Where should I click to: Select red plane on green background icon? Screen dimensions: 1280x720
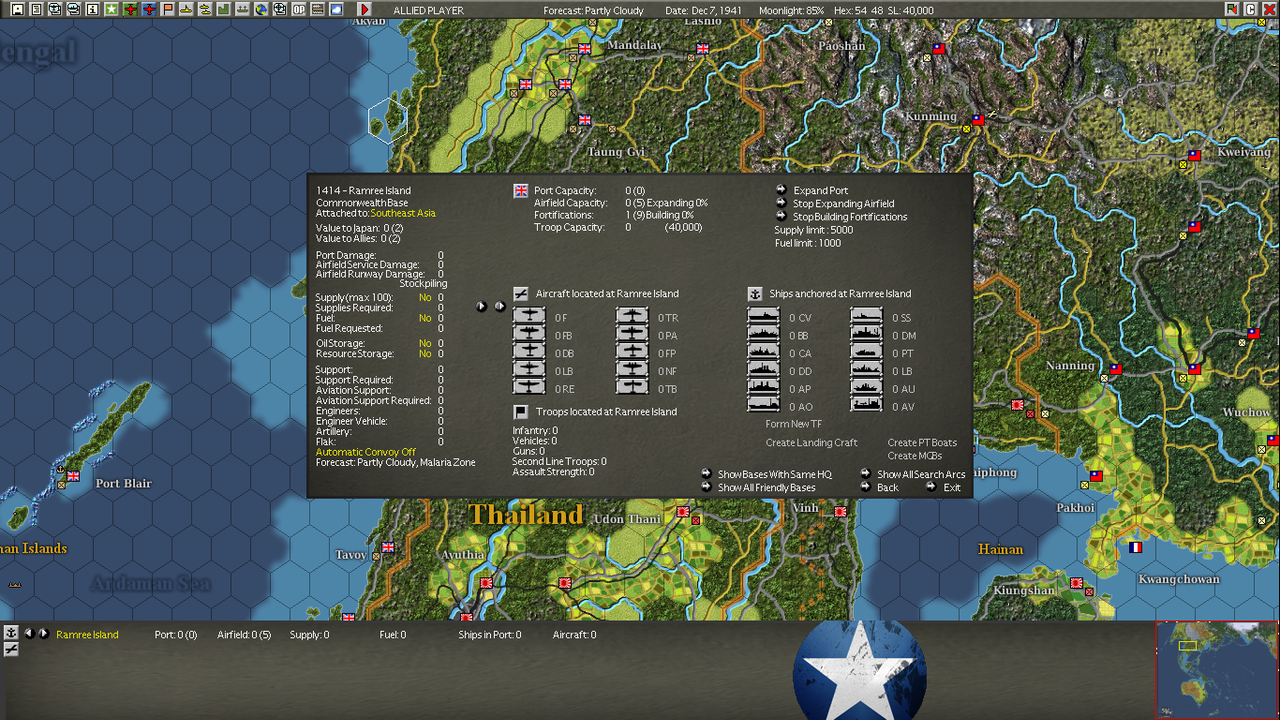130,10
